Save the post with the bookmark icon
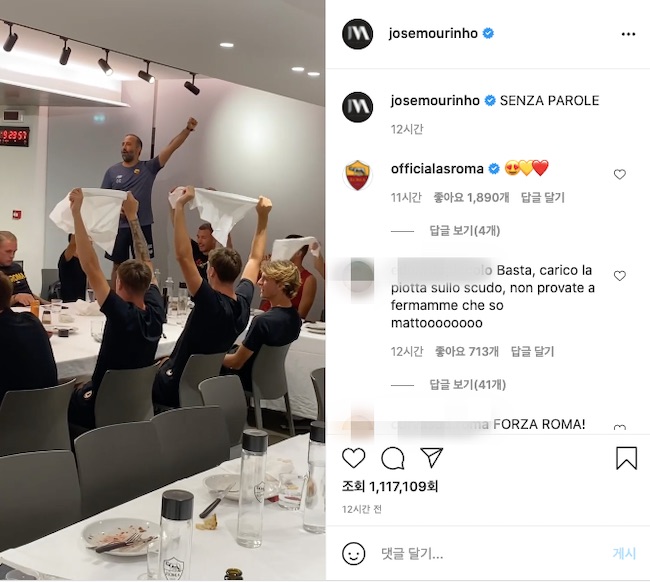This screenshot has height=582, width=650. tap(626, 458)
